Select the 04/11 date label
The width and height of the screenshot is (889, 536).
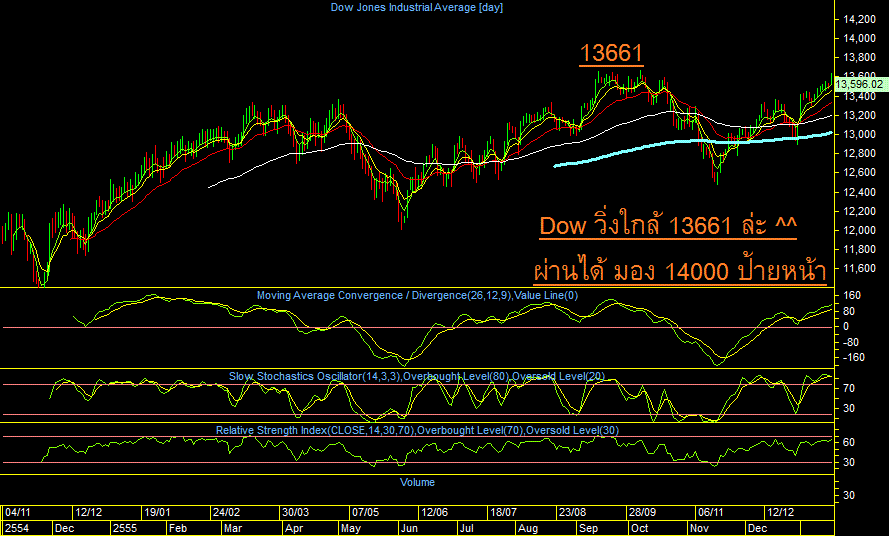18,512
